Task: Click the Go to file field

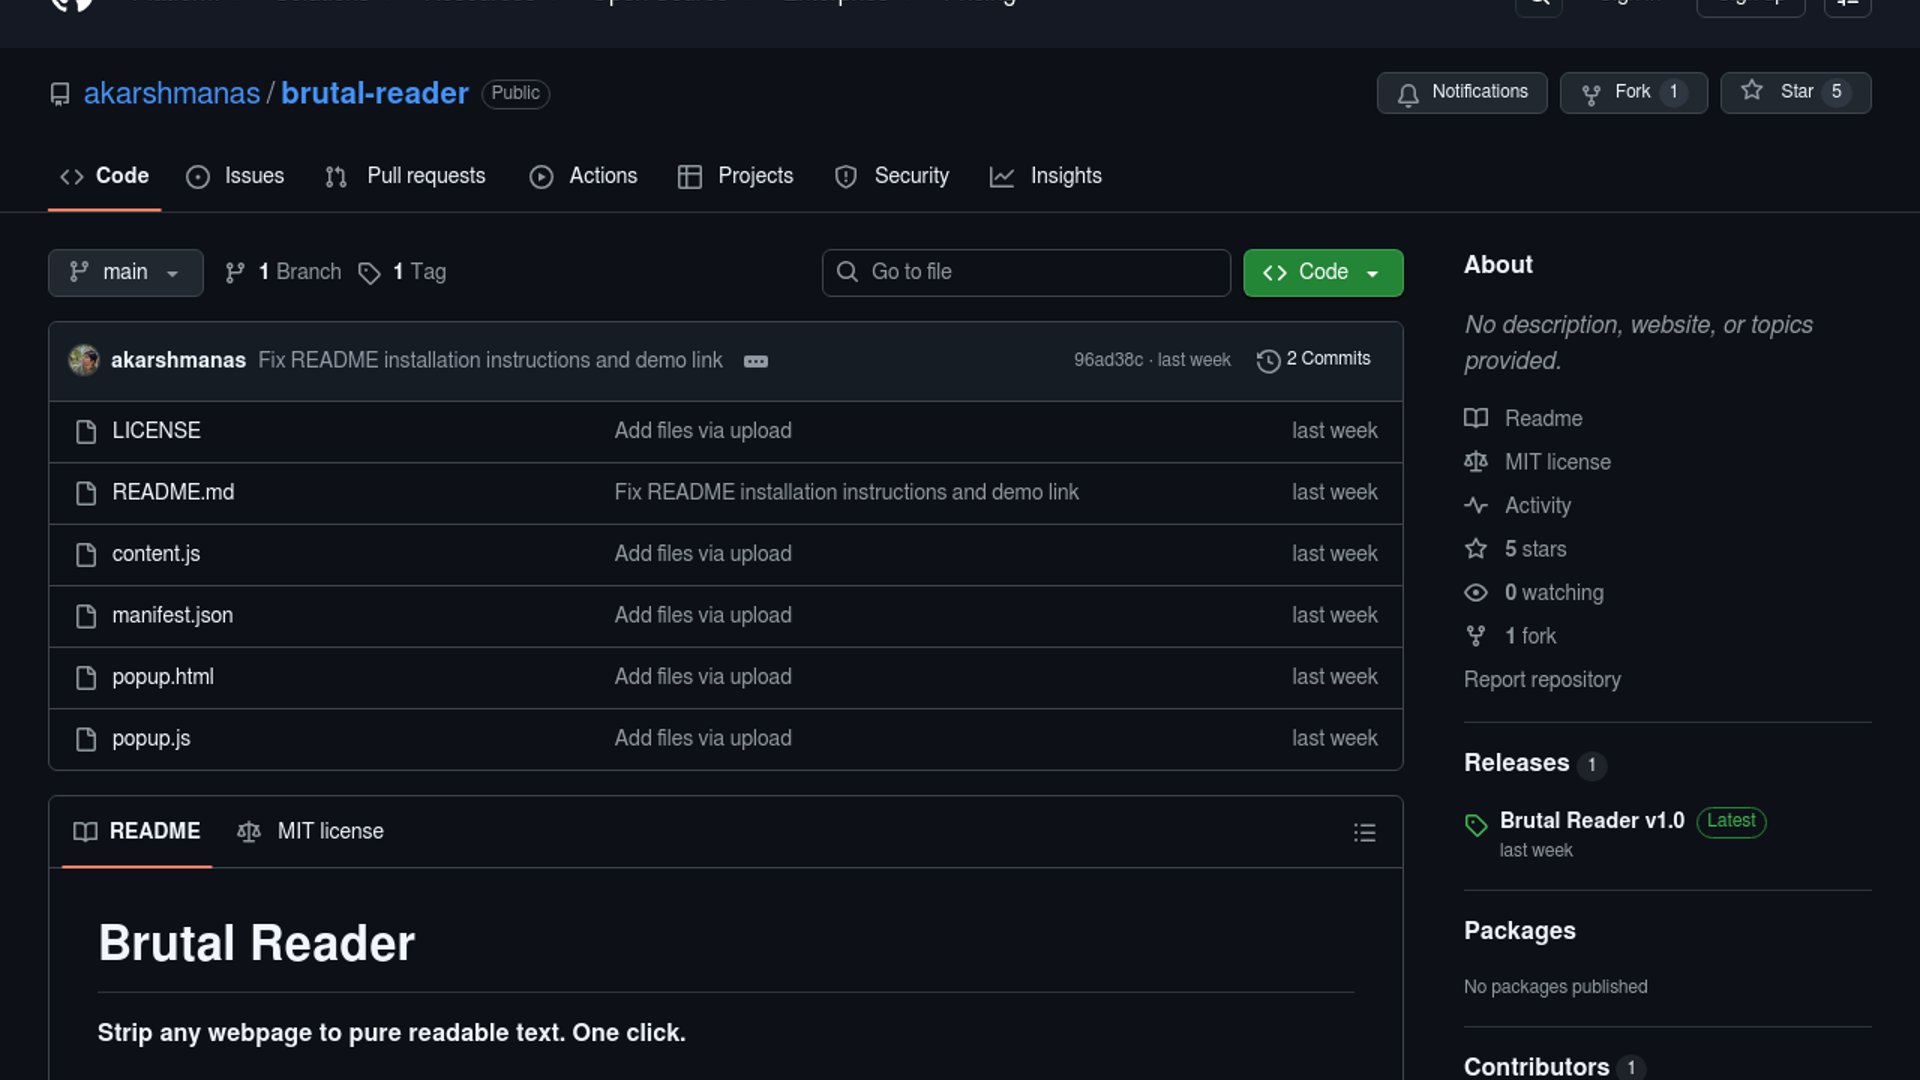Action: 1026,272
